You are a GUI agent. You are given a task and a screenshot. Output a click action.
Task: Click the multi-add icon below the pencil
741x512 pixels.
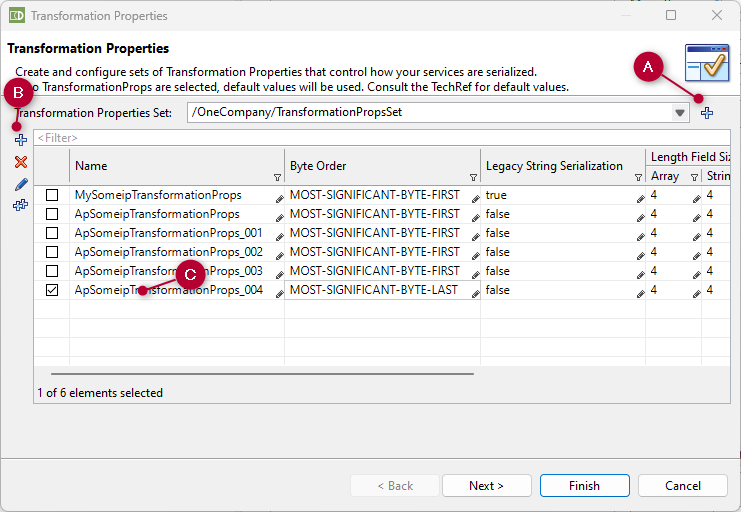[x=20, y=206]
